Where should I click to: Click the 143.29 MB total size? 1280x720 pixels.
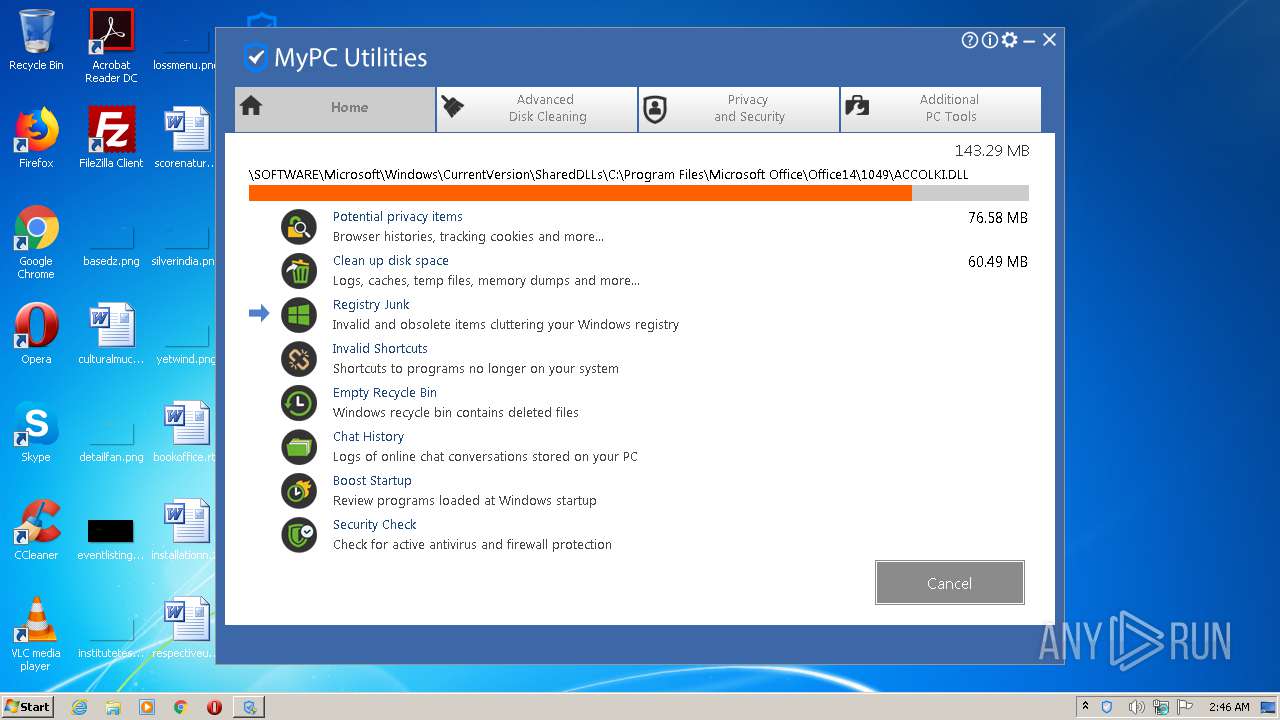coord(991,151)
